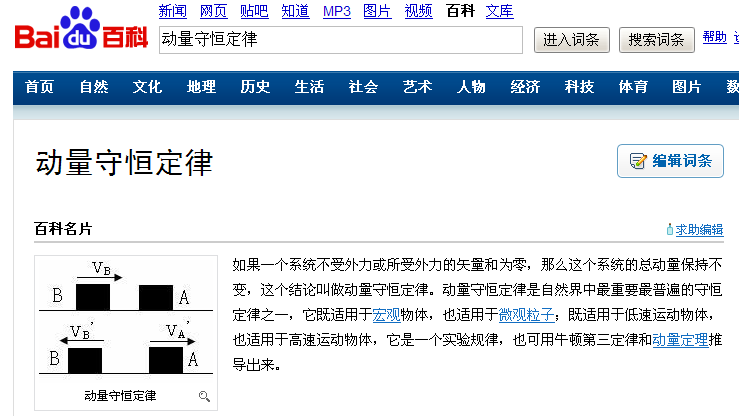Select 首页 in the navigation bar
The width and height of the screenshot is (739, 416).
(x=40, y=87)
